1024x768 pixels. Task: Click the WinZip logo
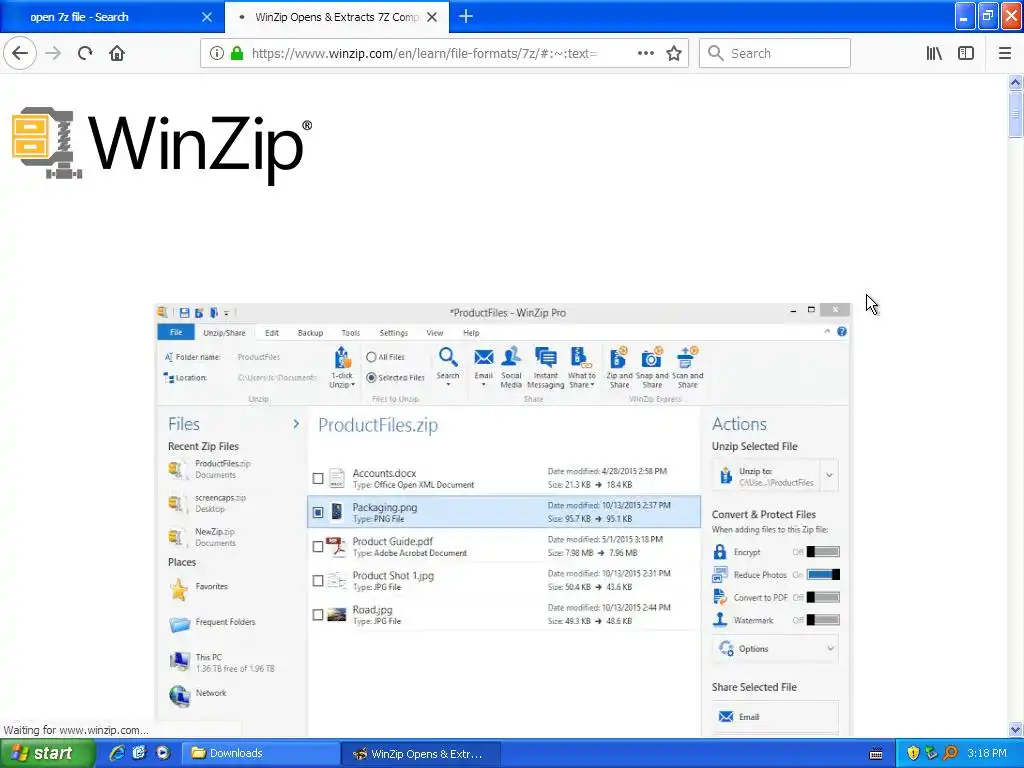[161, 146]
